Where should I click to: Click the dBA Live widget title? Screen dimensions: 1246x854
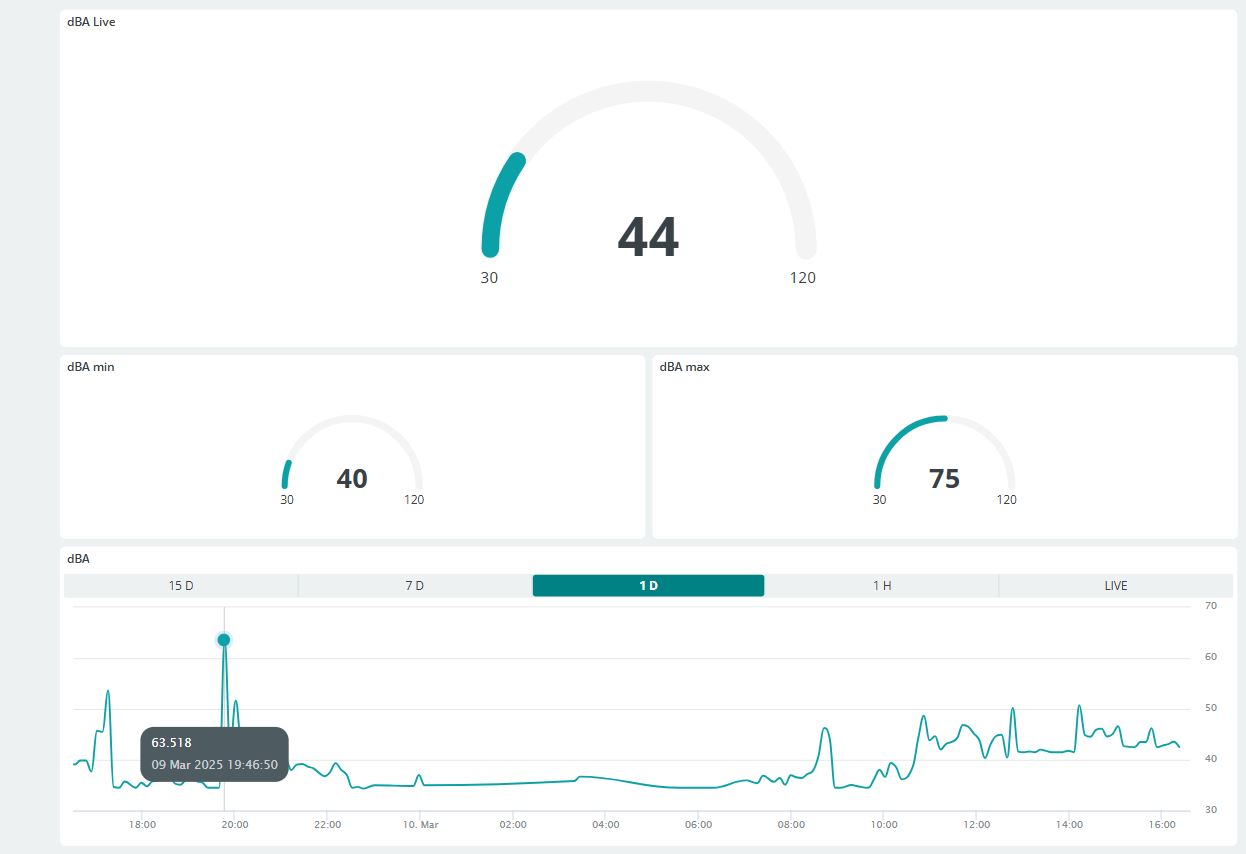coord(91,22)
